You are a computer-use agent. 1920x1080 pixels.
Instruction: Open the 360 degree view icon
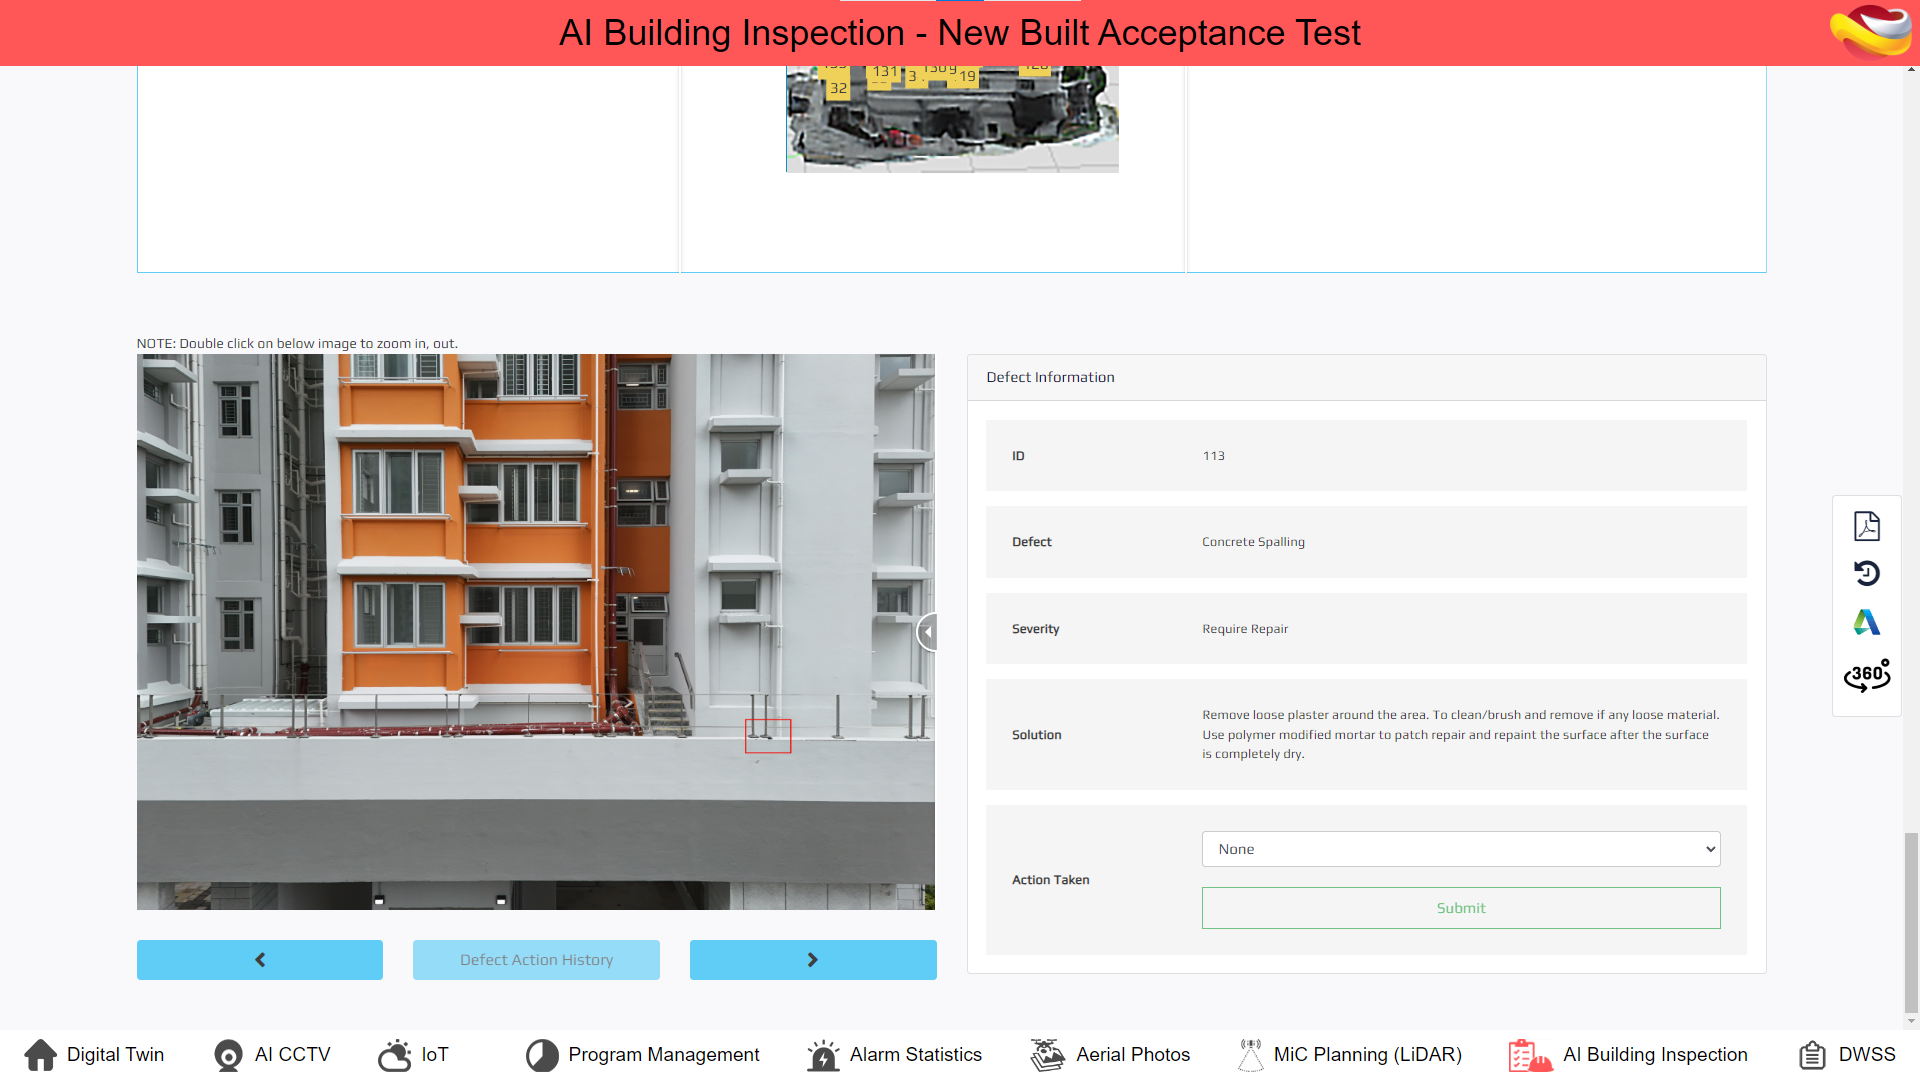[1866, 676]
